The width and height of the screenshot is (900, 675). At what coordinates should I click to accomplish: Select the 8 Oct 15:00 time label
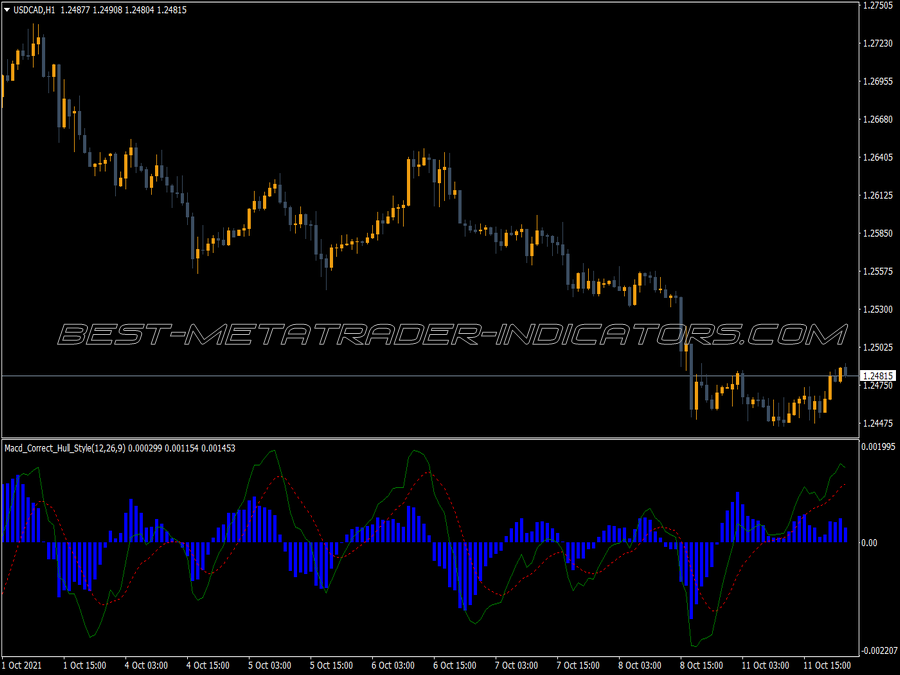click(701, 665)
